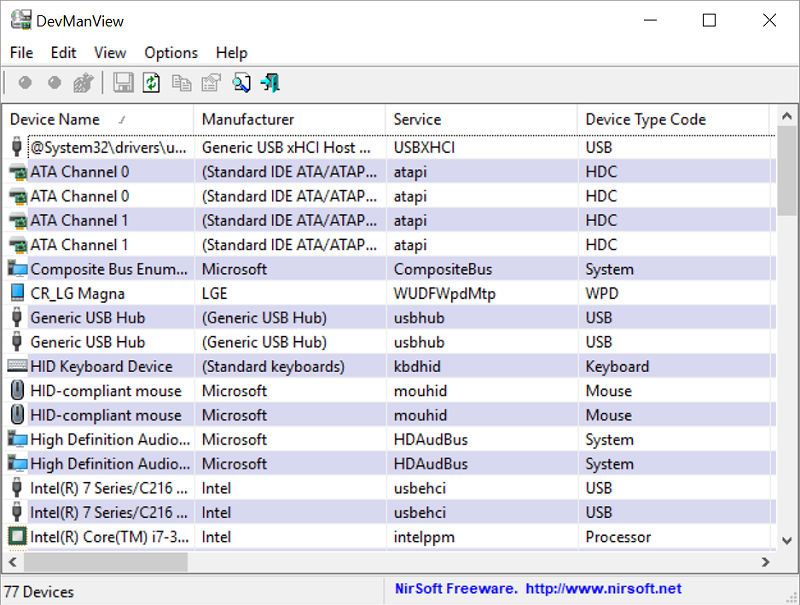Screen dimensions: 800x605
Task: Sort by the Device Name column header
Action: coord(98,119)
